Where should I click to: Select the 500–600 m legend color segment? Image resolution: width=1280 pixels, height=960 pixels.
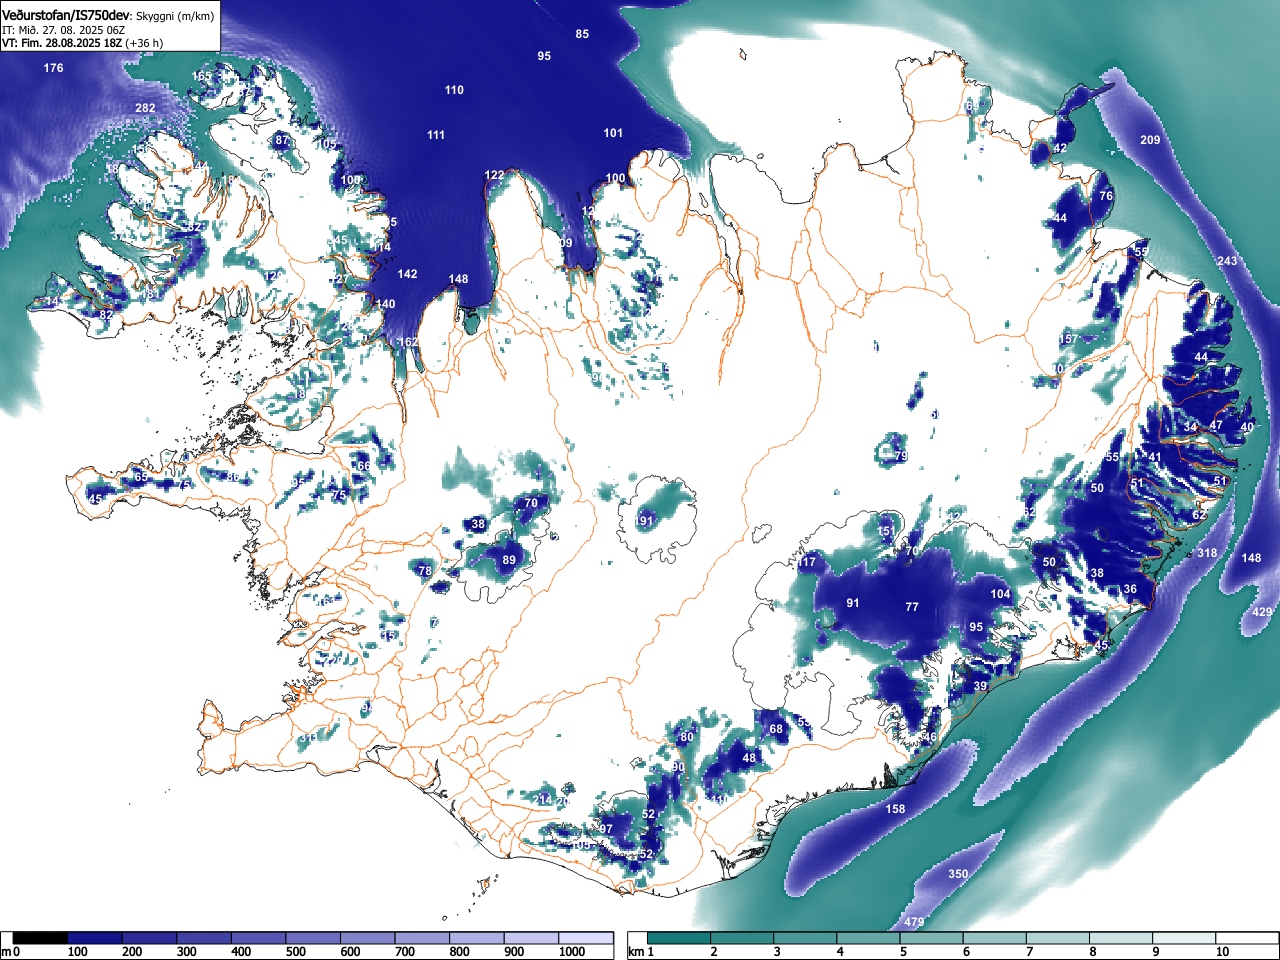point(313,938)
